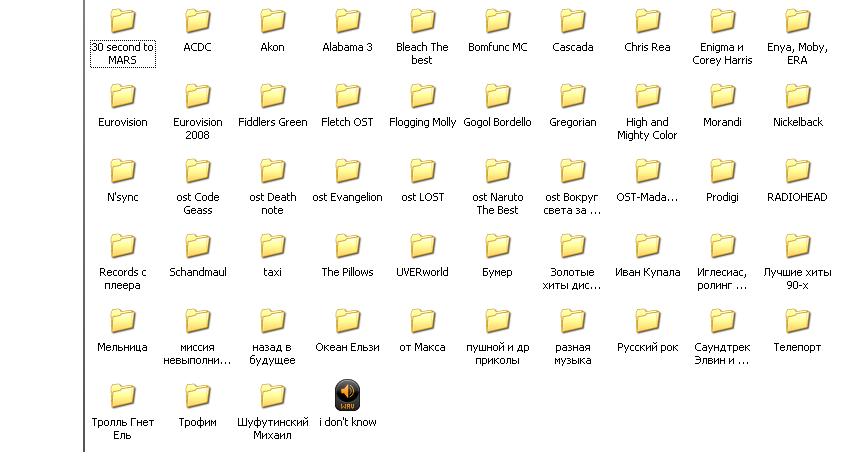This screenshot has height=459, width=842.
Task: Select the Enya, Moby, ERA folder
Action: click(797, 21)
